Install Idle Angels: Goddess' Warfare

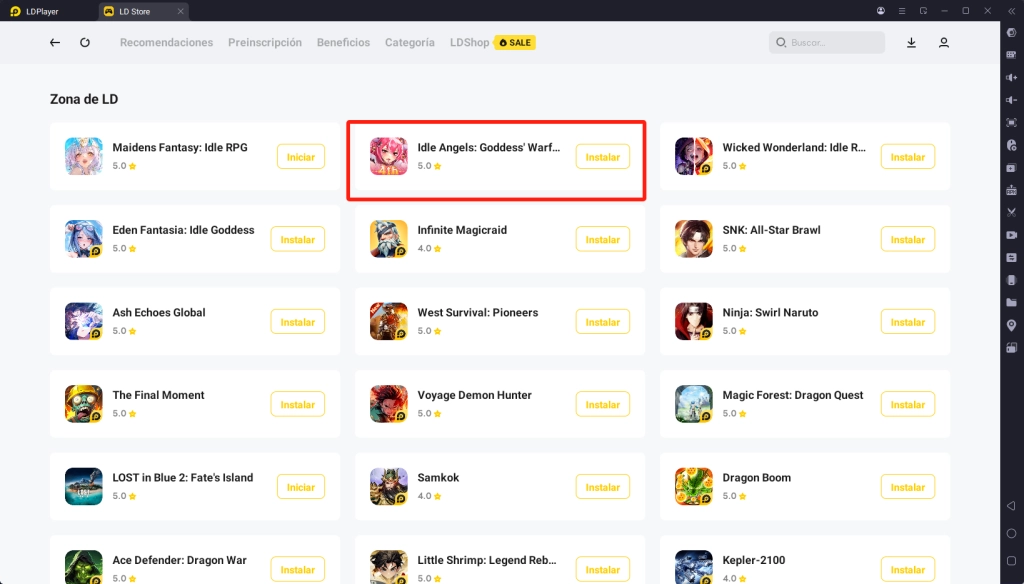click(603, 157)
